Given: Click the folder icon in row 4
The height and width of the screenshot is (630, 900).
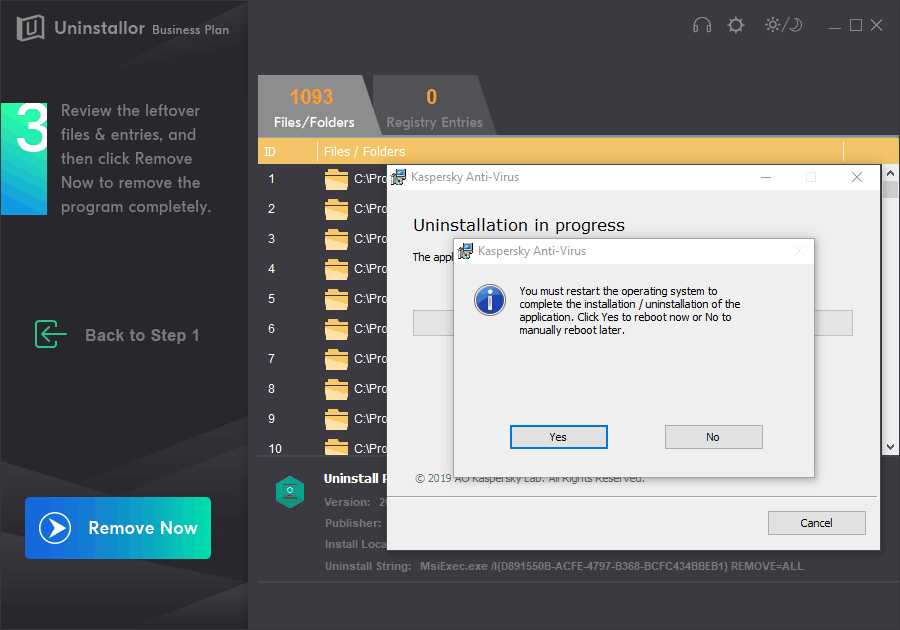Looking at the screenshot, I should coord(336,269).
